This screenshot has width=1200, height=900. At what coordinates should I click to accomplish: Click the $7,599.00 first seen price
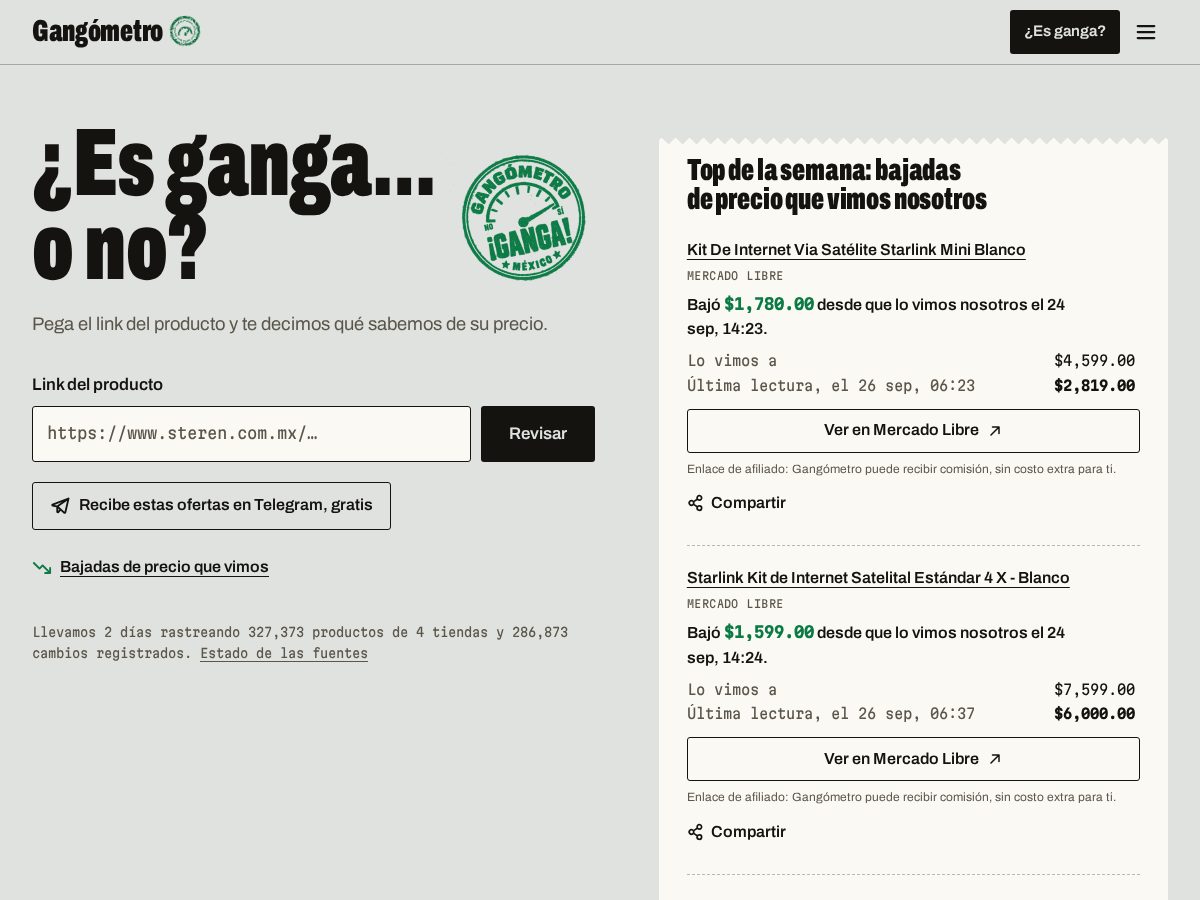[x=1094, y=690]
